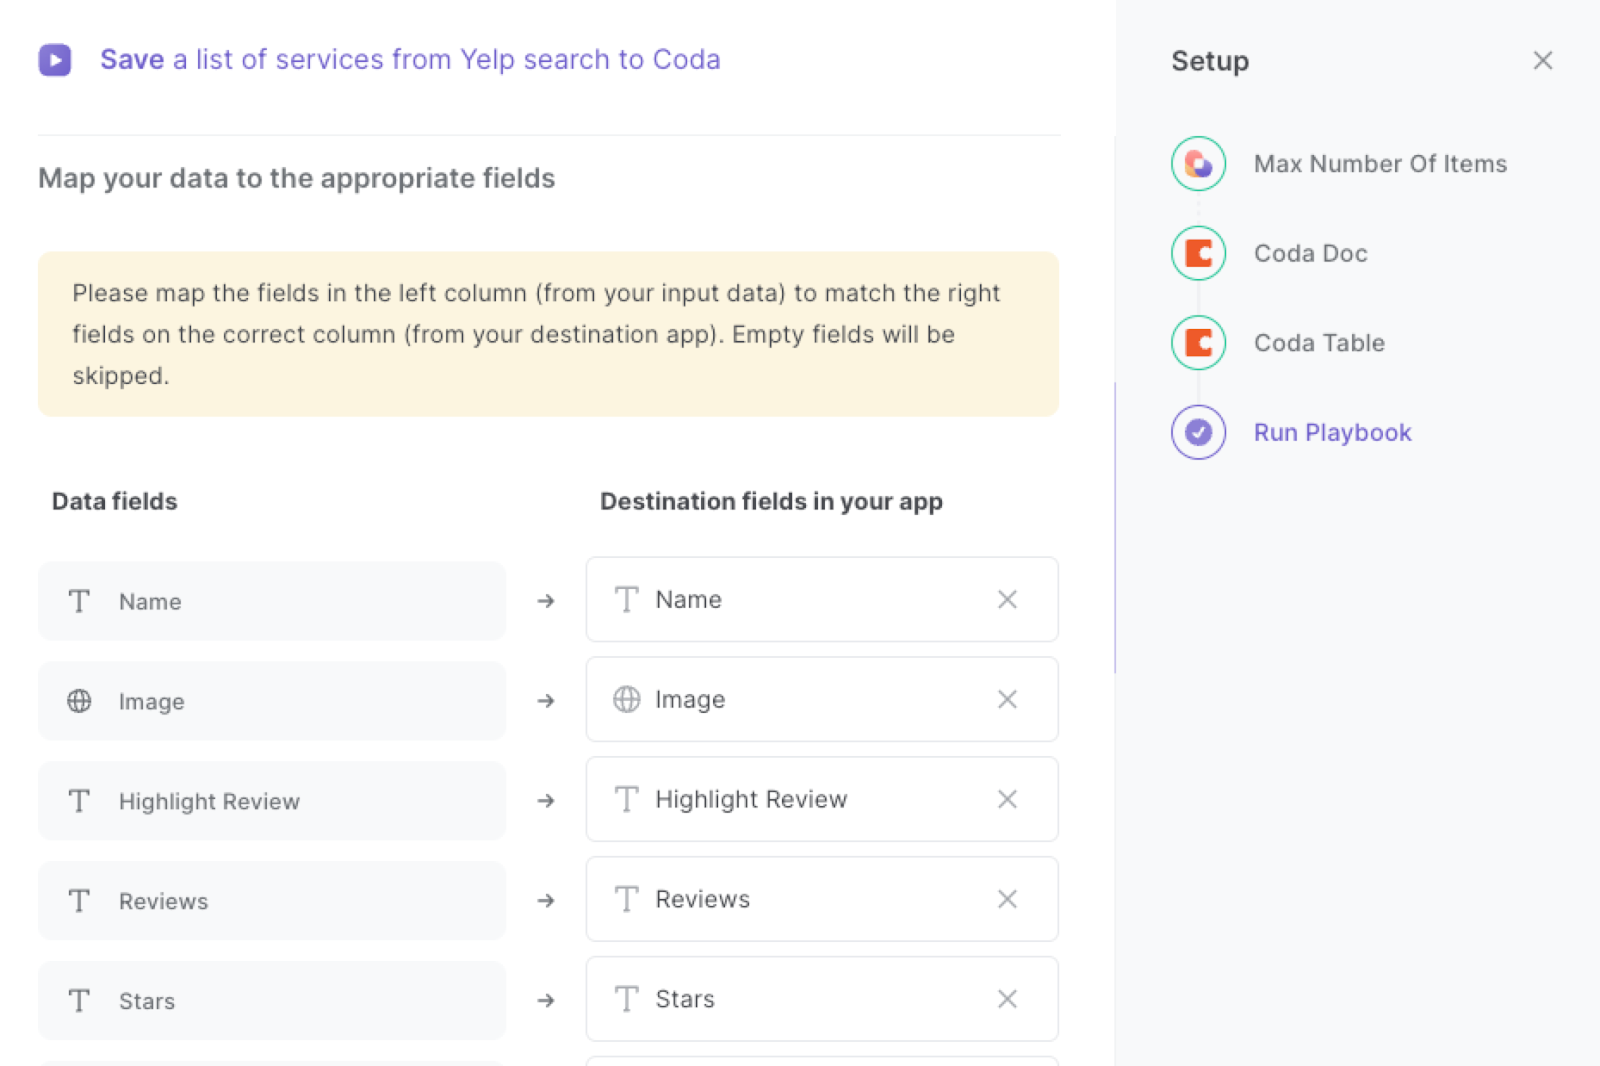Viewport: 1600px width, 1066px height.
Task: Click the text icon in the Name destination field
Action: click(627, 599)
